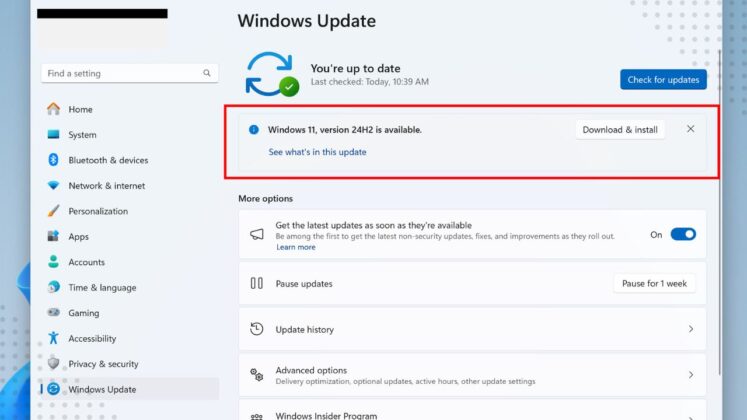The width and height of the screenshot is (747, 420).
Task: Click the vertical scrollbar on the right
Action: coord(719,212)
